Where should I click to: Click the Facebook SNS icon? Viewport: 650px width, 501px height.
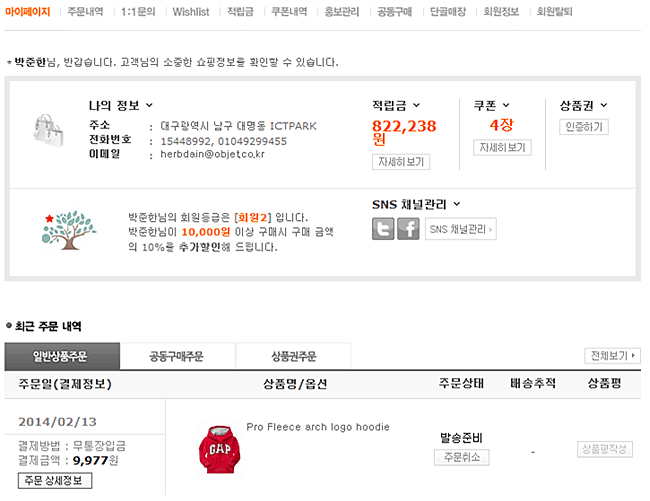(408, 229)
